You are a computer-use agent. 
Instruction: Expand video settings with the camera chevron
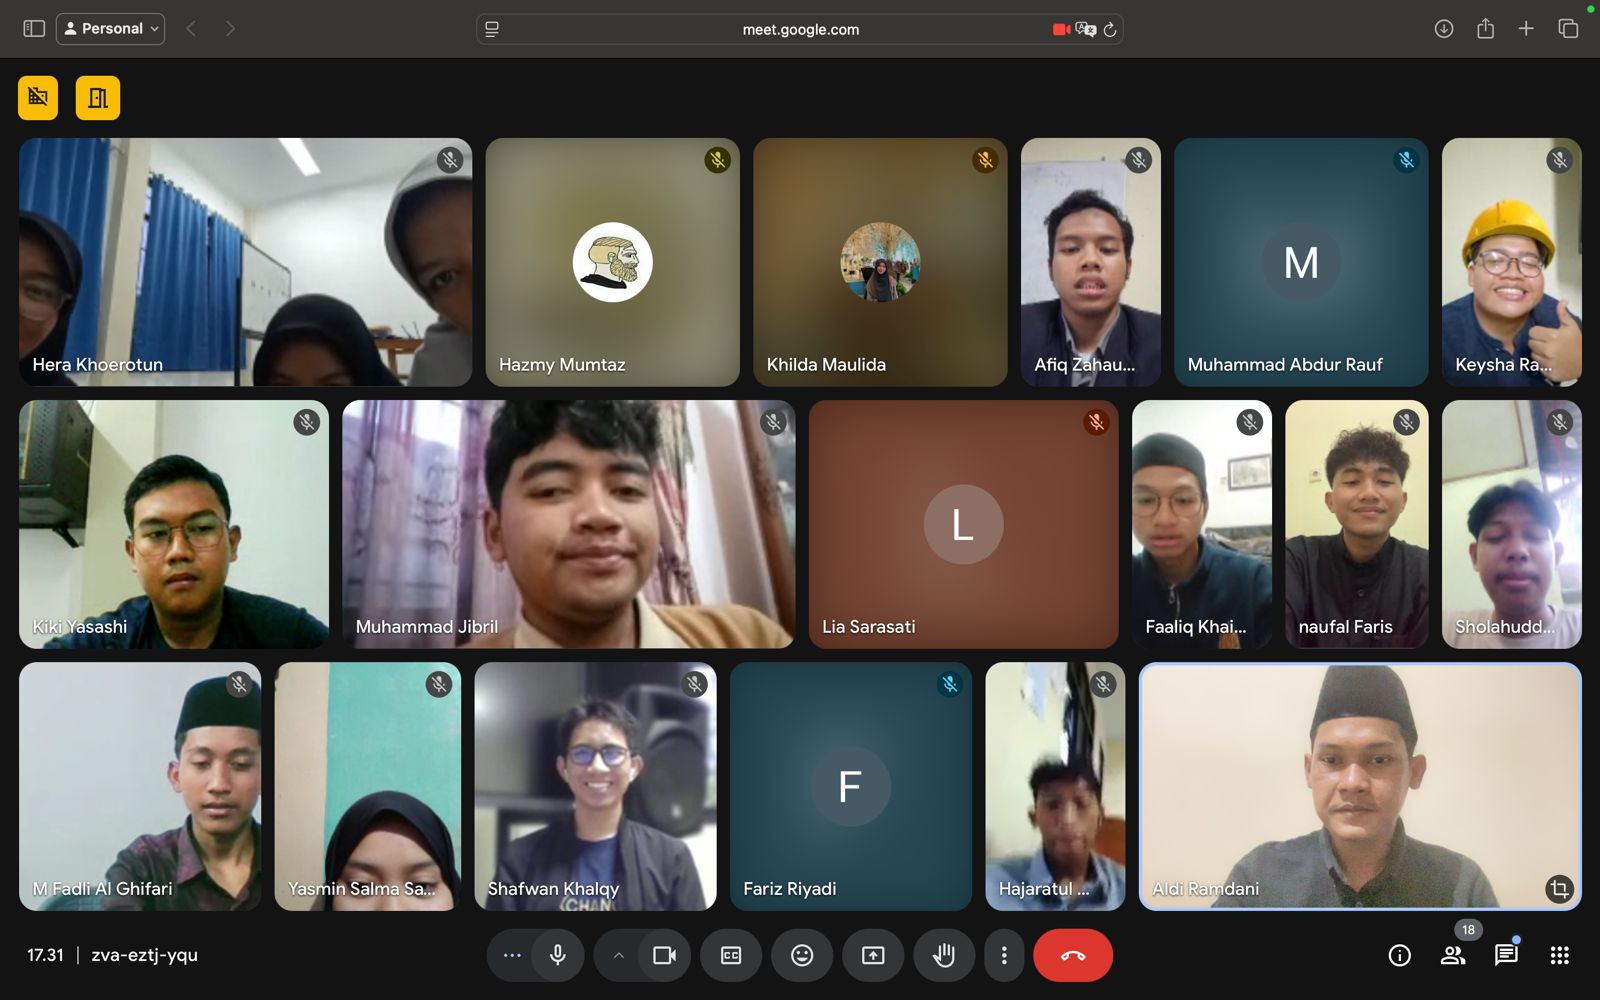618,955
